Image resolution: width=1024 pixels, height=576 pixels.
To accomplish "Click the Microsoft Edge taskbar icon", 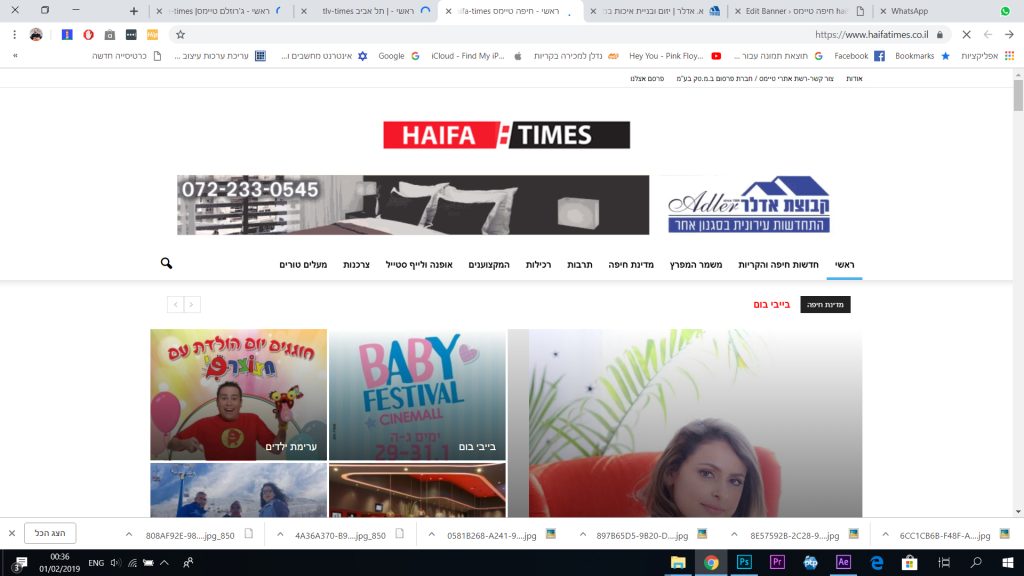I will (x=876, y=562).
